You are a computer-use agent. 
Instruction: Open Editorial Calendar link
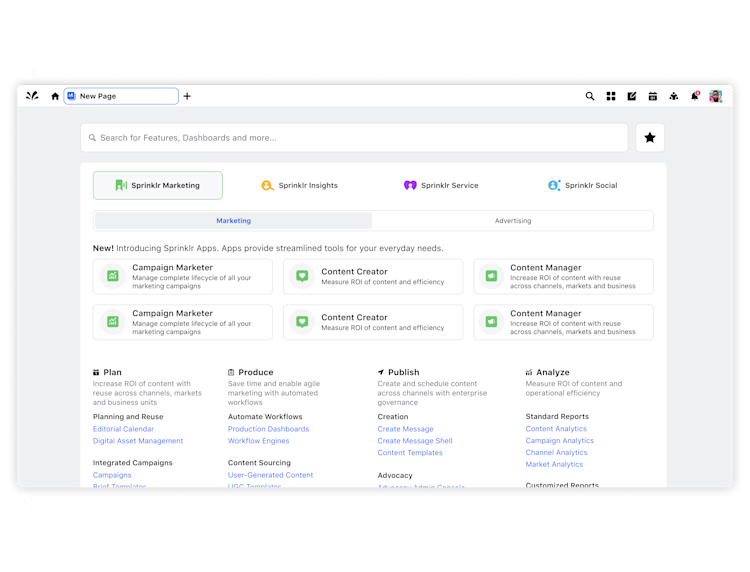point(123,429)
